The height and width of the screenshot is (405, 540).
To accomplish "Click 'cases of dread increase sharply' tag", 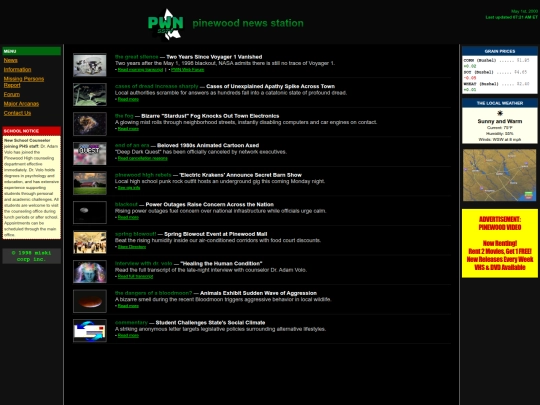I will tap(157, 86).
